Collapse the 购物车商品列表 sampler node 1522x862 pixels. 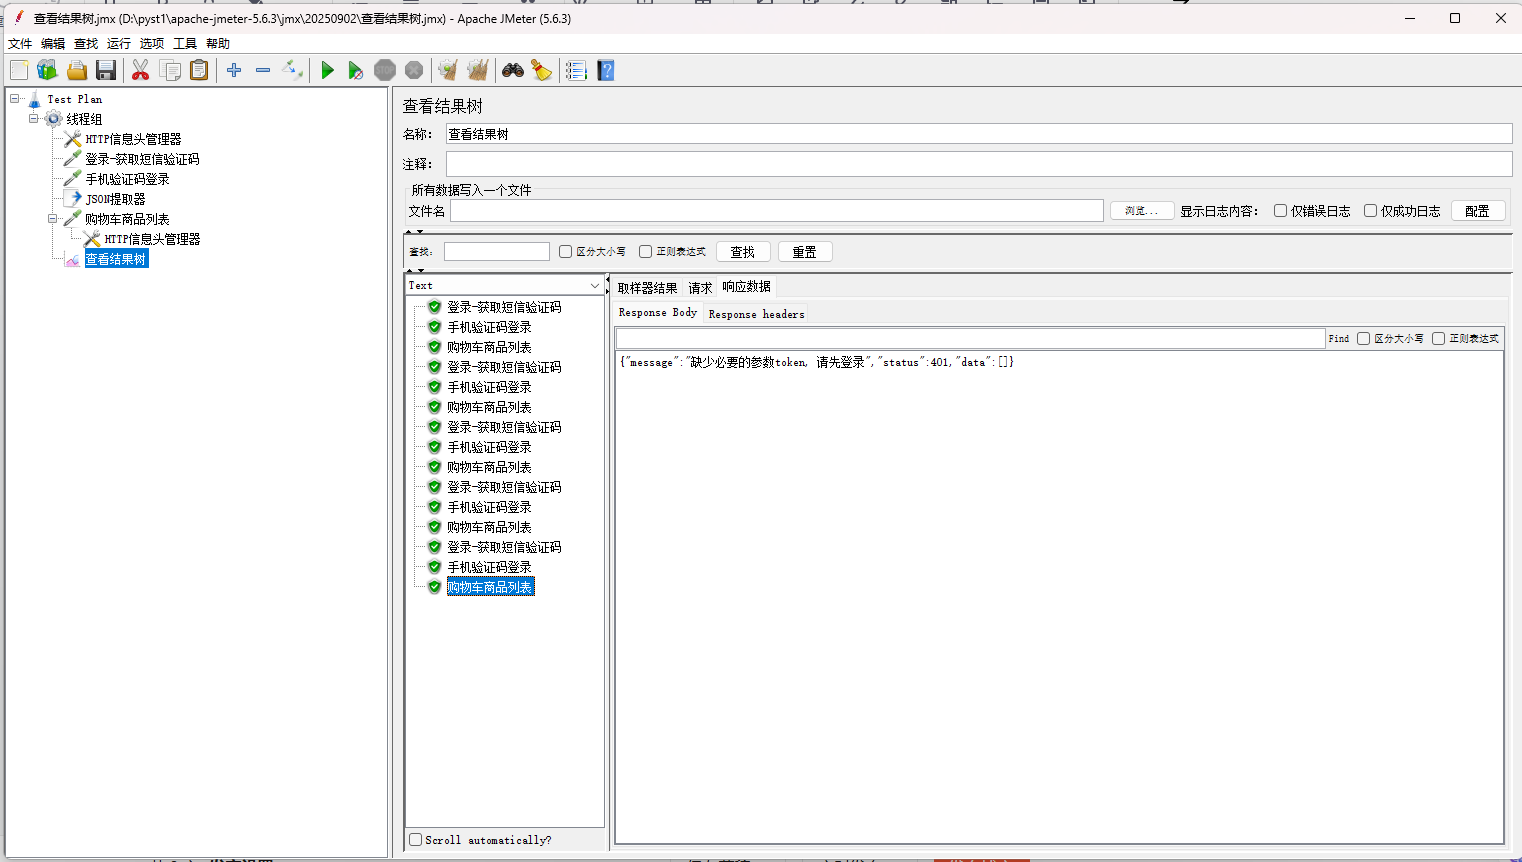(x=53, y=219)
